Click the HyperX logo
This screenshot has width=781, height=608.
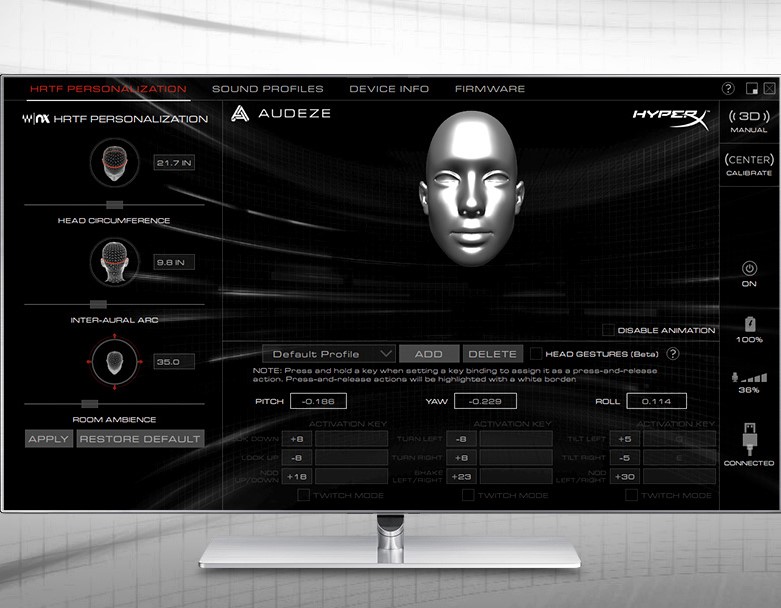[x=670, y=119]
